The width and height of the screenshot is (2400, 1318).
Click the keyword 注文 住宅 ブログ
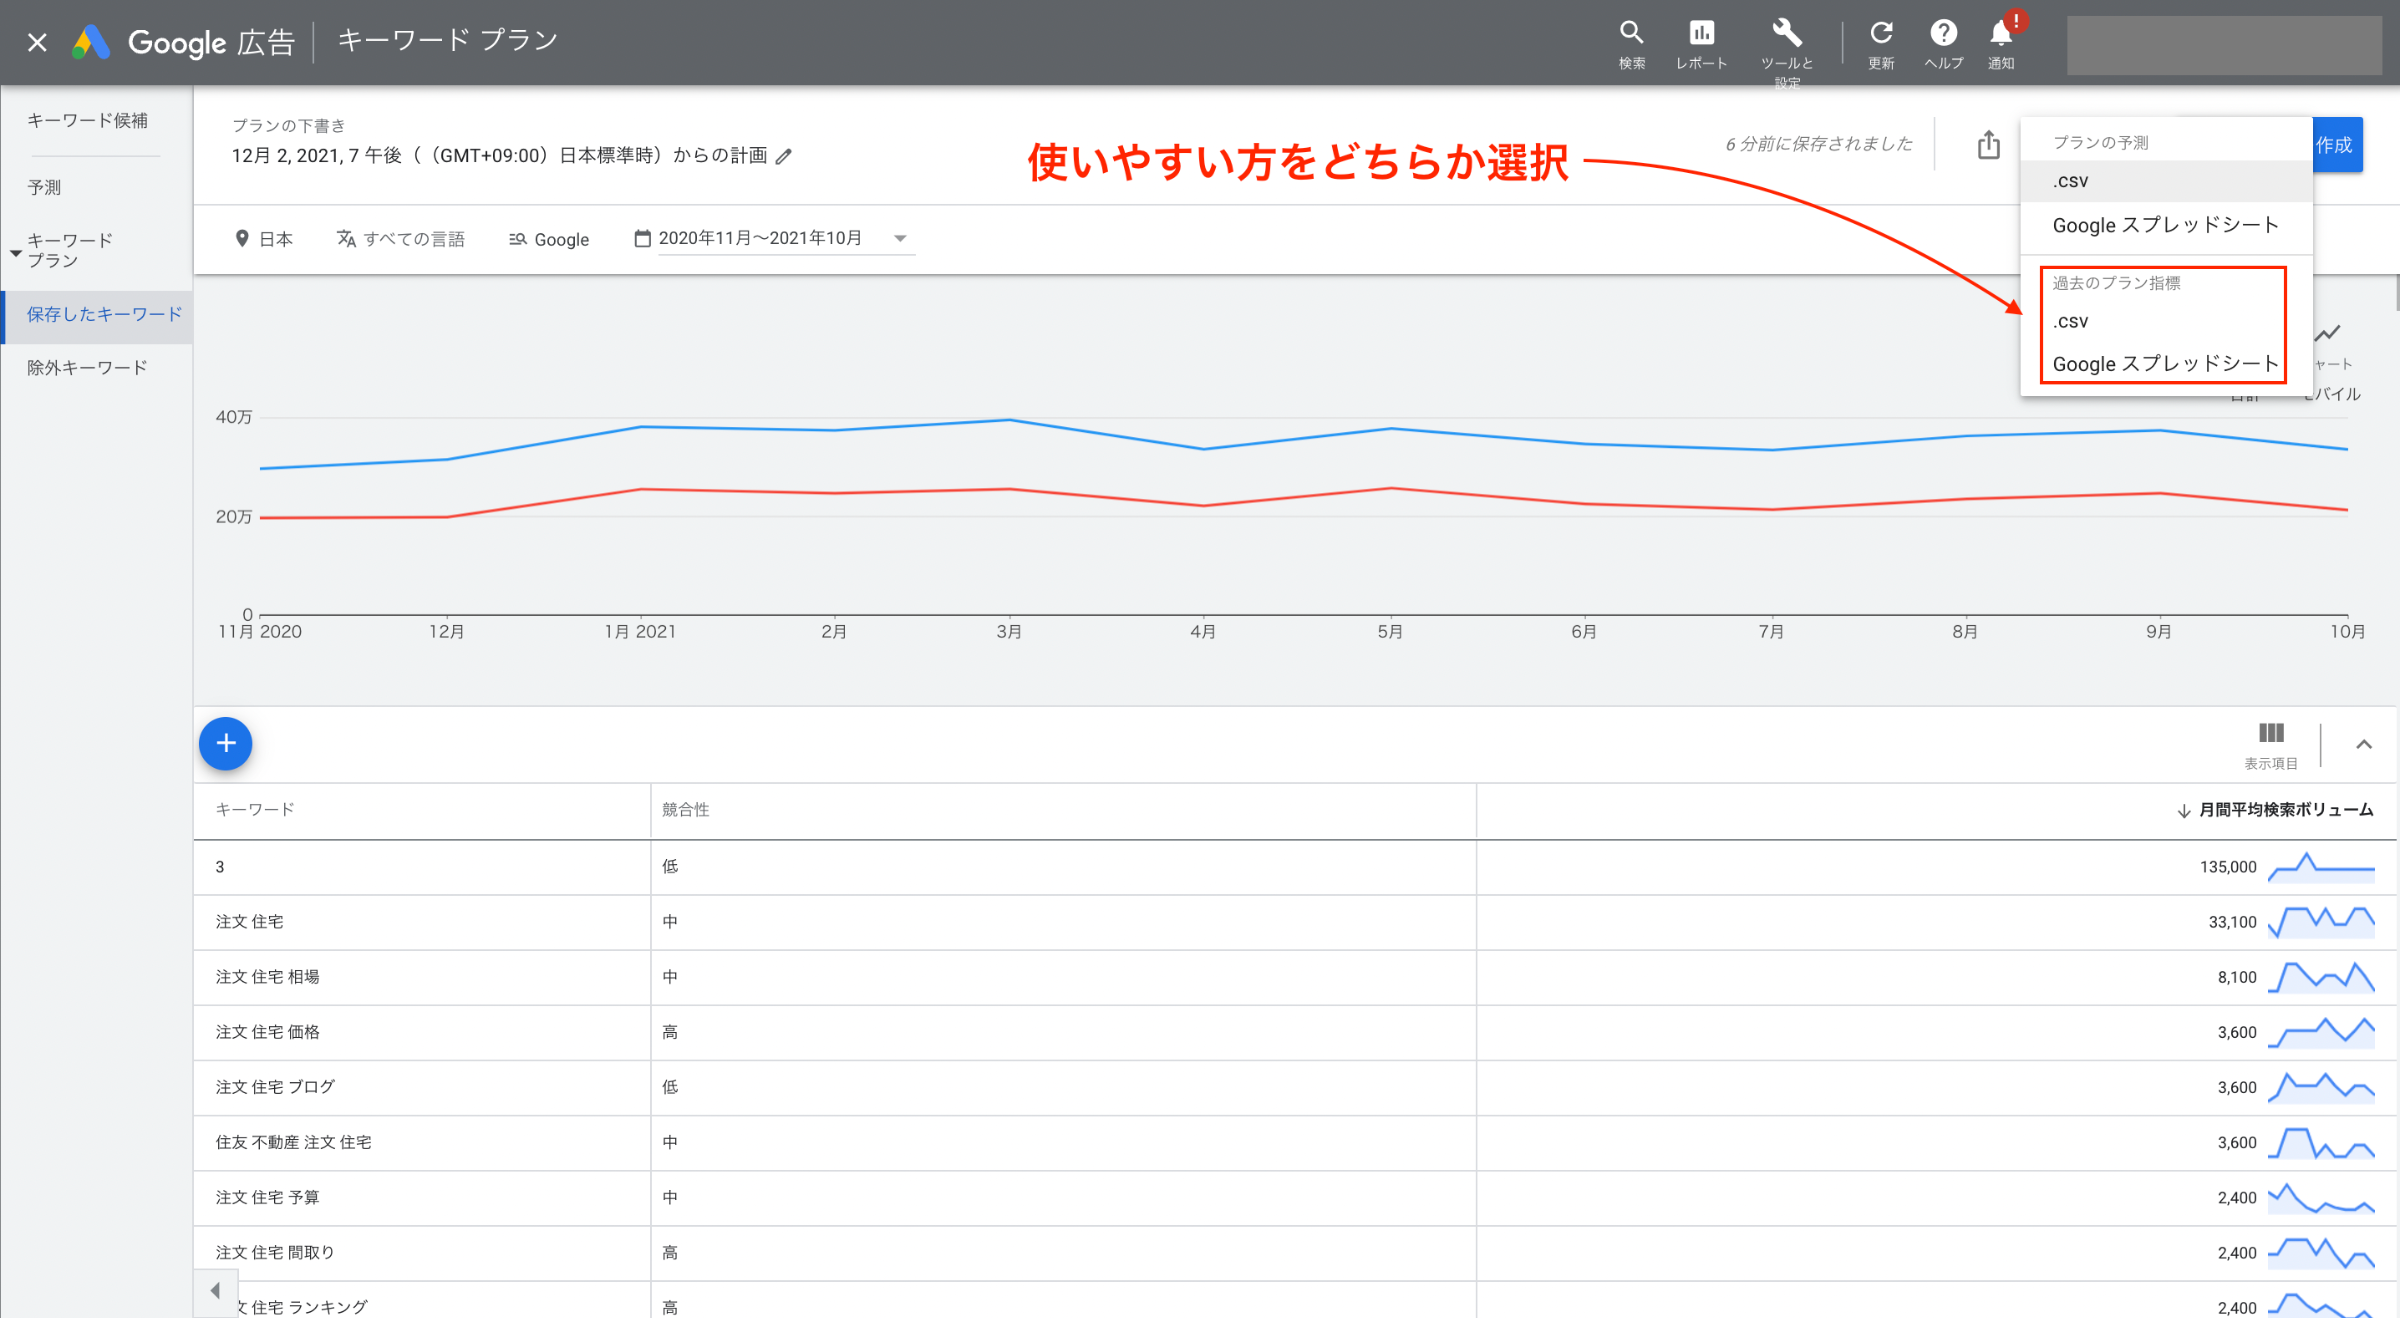pos(276,1087)
